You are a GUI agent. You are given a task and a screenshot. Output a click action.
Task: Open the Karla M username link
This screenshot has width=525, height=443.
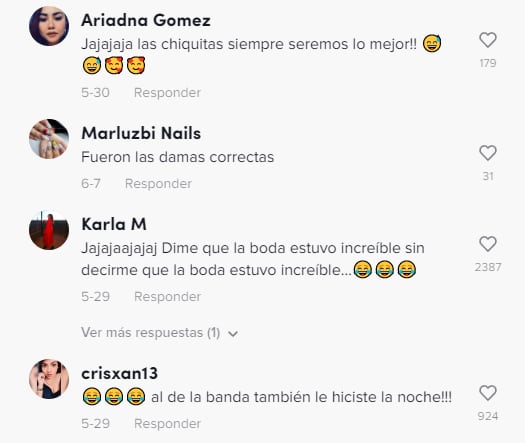pos(114,224)
